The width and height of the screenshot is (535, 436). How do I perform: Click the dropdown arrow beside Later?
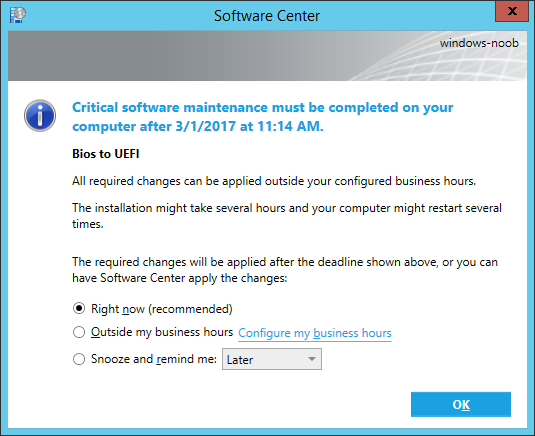311,359
